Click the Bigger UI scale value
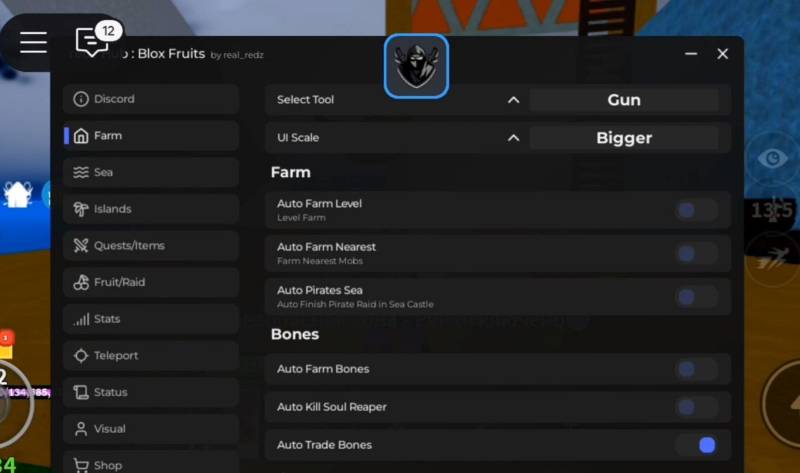 click(624, 138)
